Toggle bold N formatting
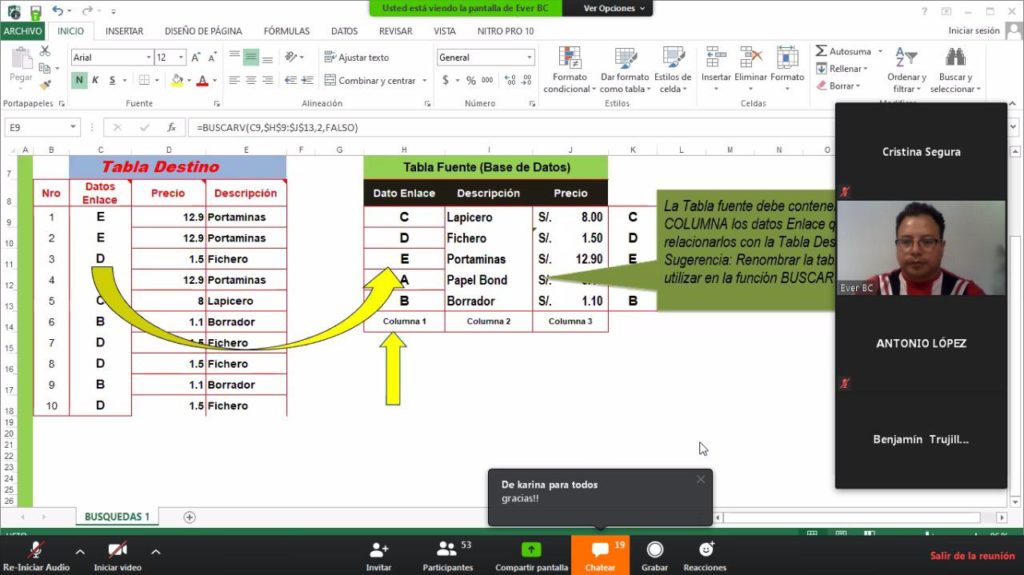Screen dimensions: 1024x575 (x=79, y=80)
